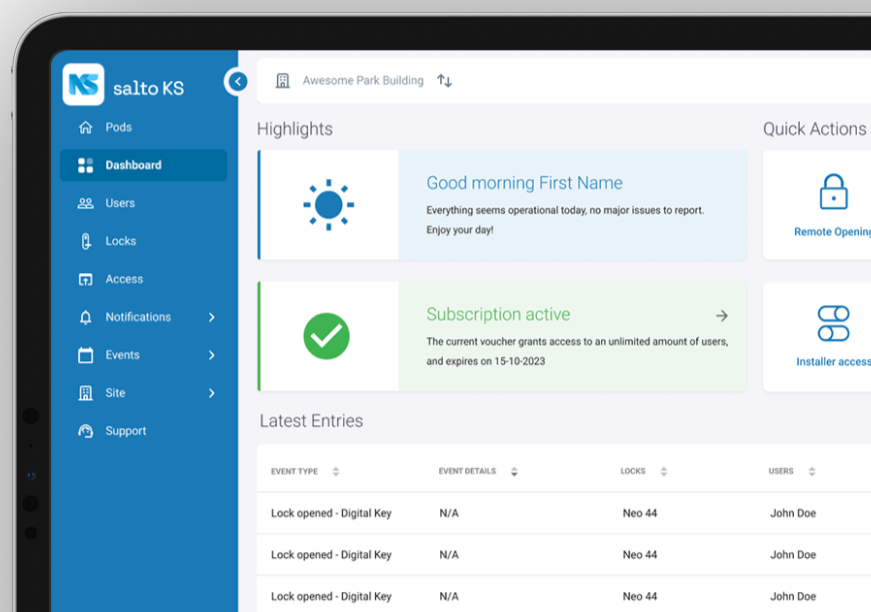
Task: Click the Users people icon in sidebar
Action: [86, 203]
